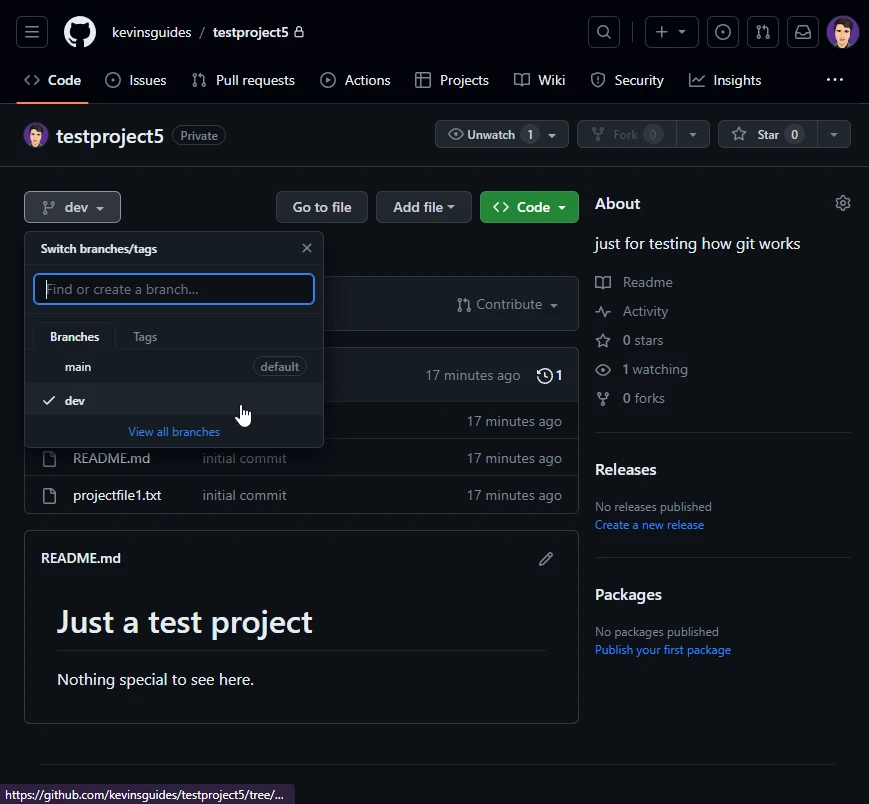Open the hamburger navigation menu
This screenshot has width=869, height=804.
pos(32,32)
